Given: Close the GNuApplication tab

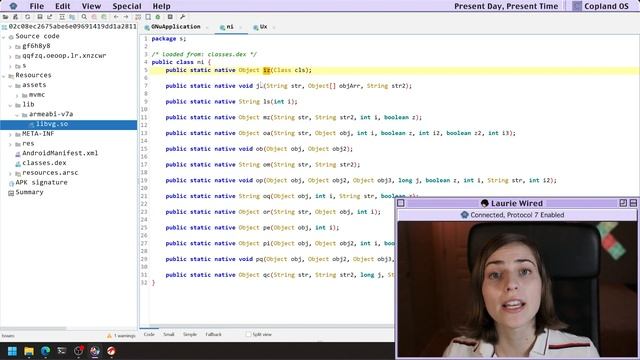Looking at the screenshot, I should point(207,27).
